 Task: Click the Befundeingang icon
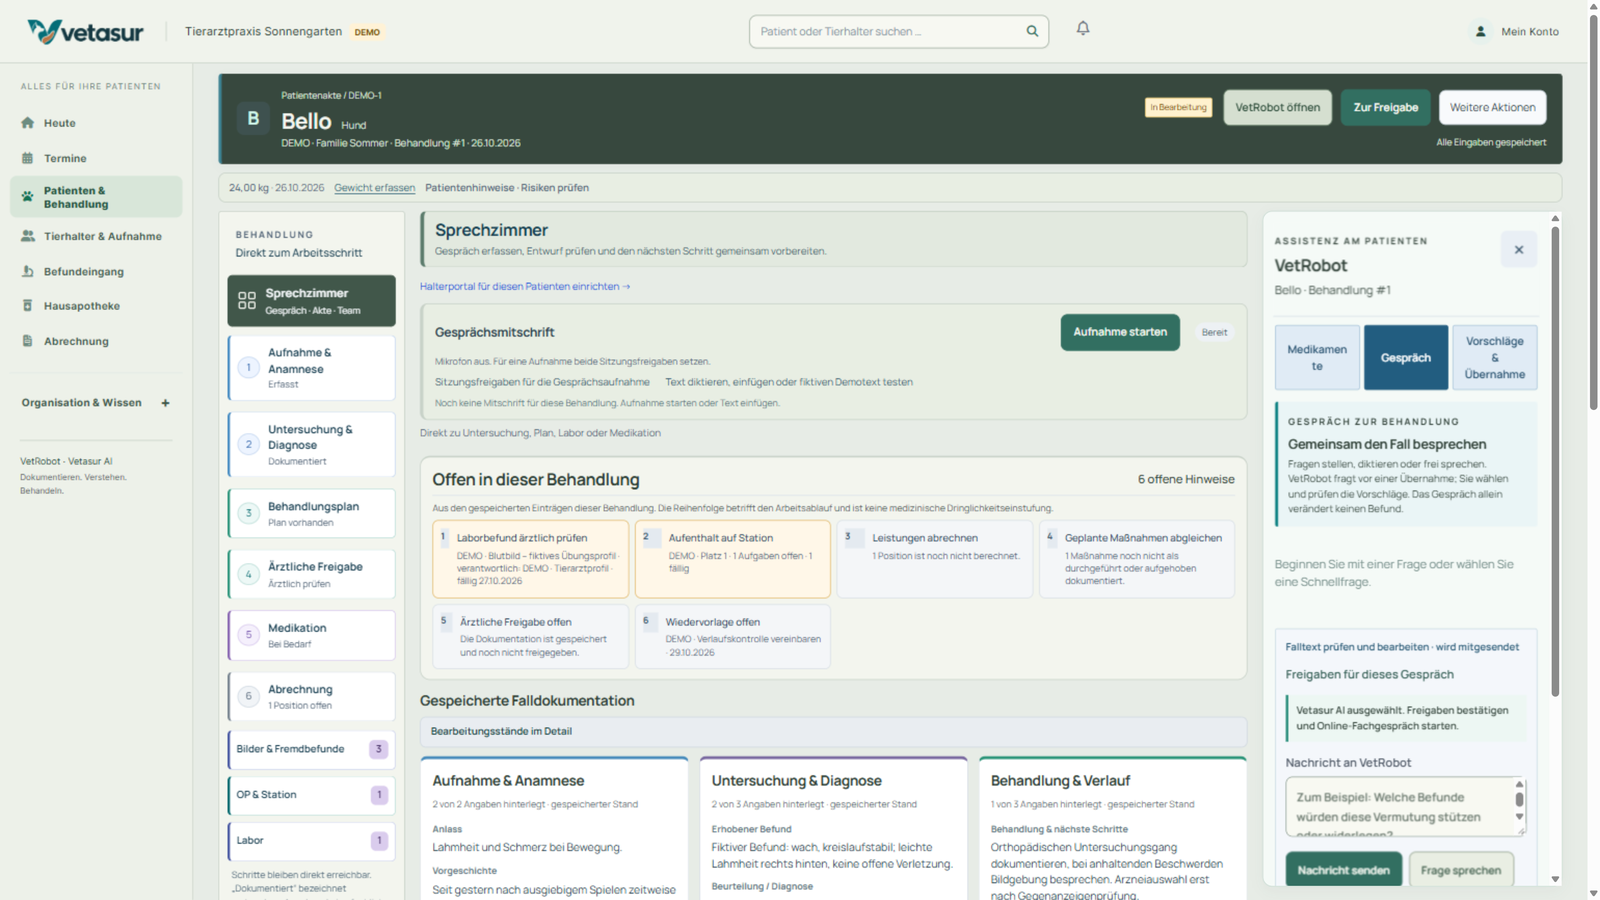[28, 271]
